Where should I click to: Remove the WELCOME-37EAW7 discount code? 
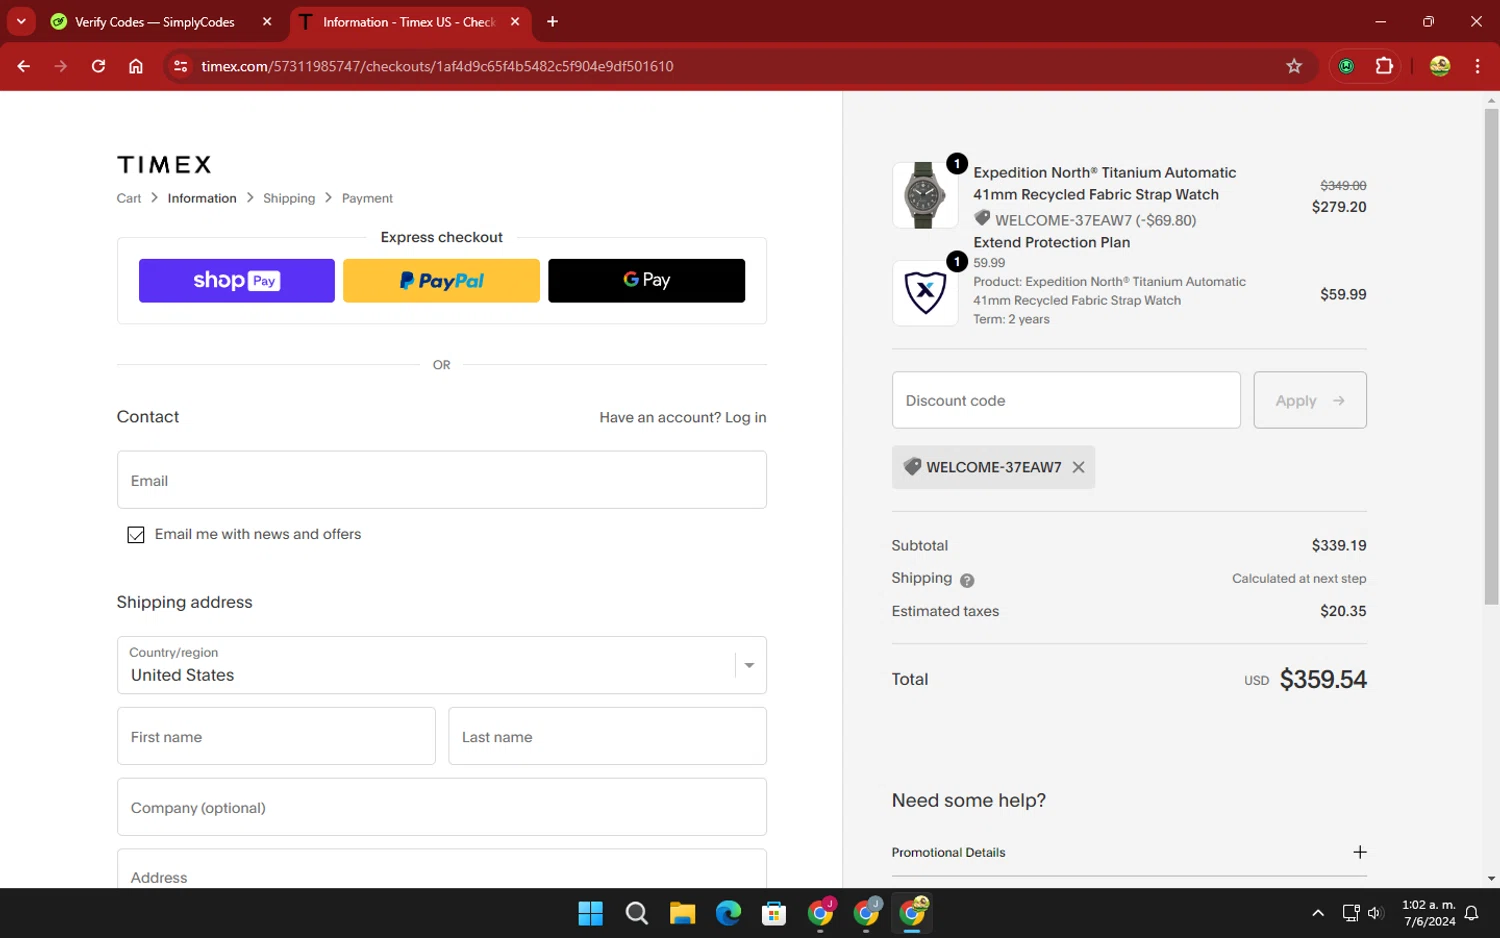tap(1078, 467)
